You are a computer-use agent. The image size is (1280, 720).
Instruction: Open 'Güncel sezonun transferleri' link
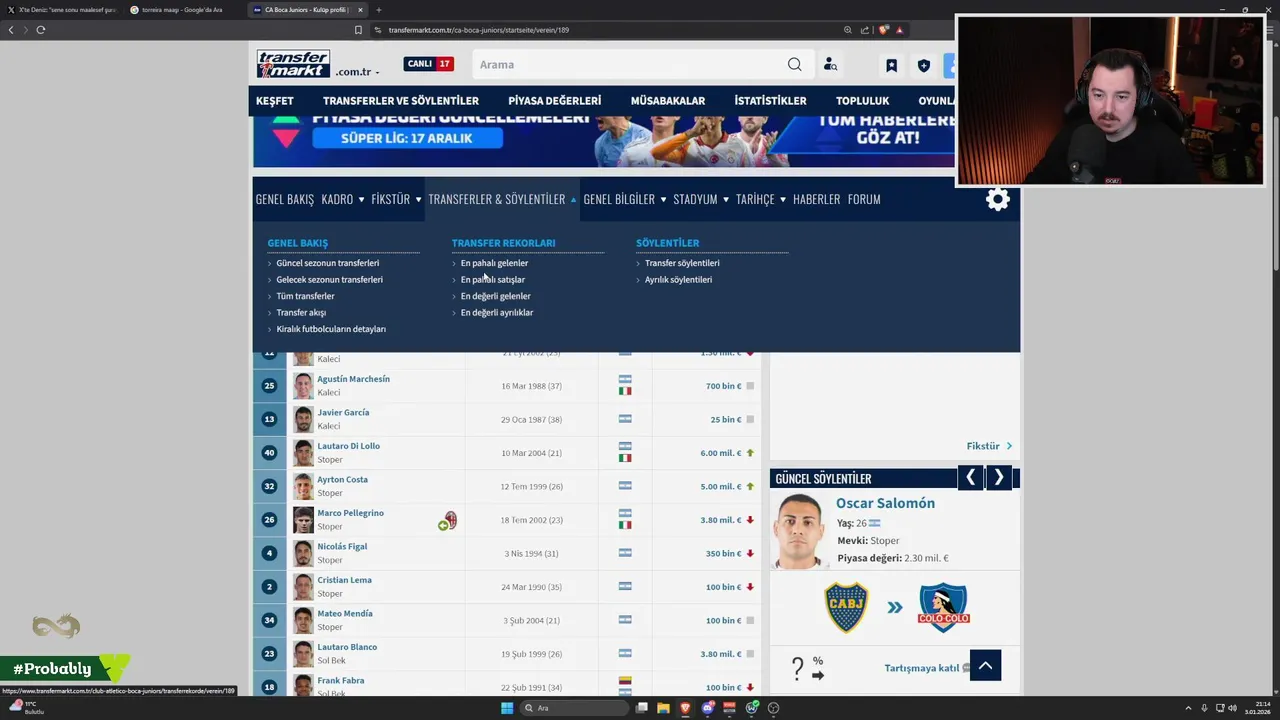tap(327, 263)
